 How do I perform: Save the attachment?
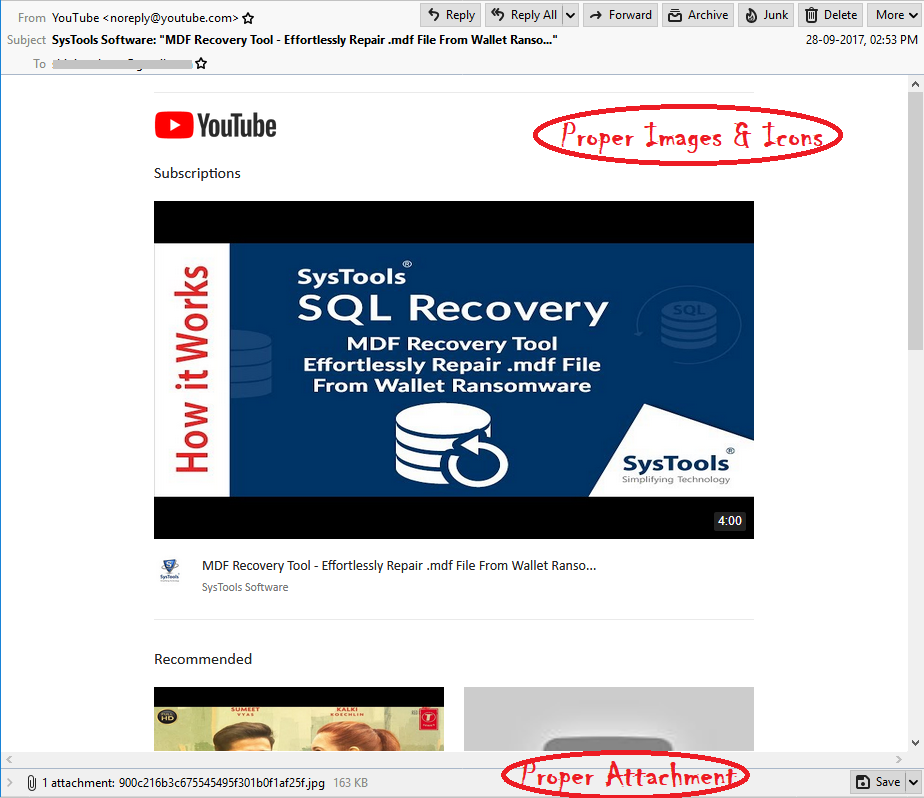[879, 782]
